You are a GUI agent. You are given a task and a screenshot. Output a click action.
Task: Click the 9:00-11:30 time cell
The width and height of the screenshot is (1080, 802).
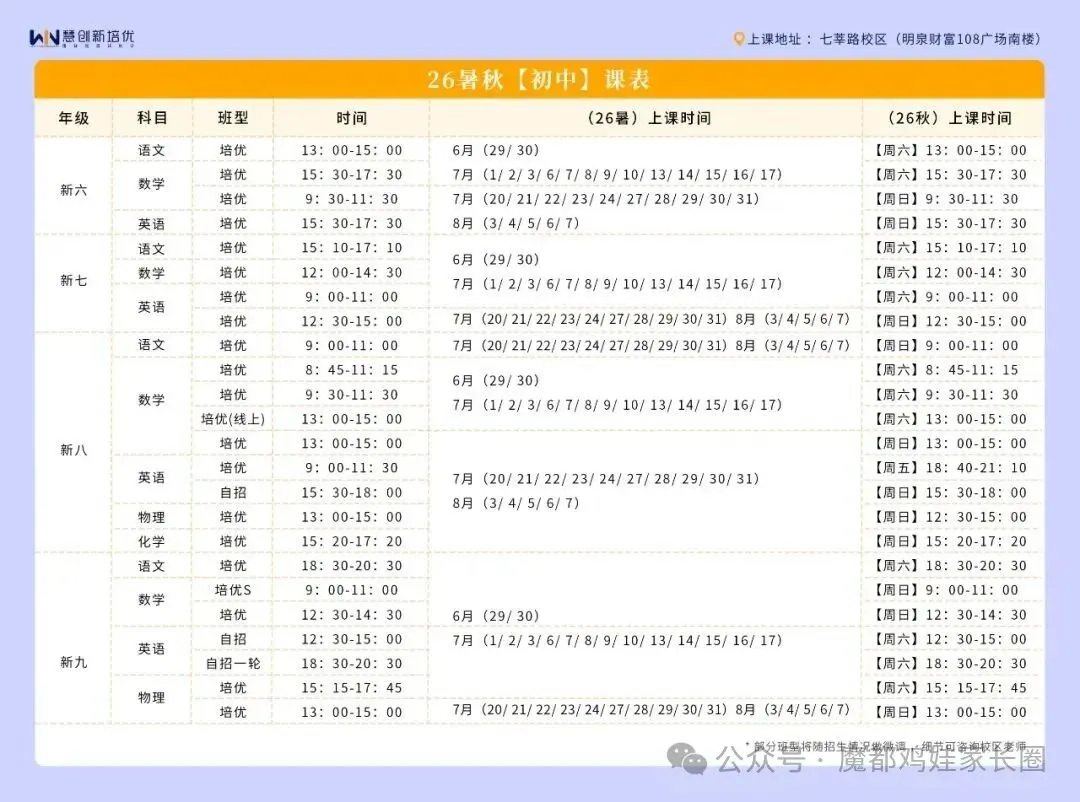point(351,468)
